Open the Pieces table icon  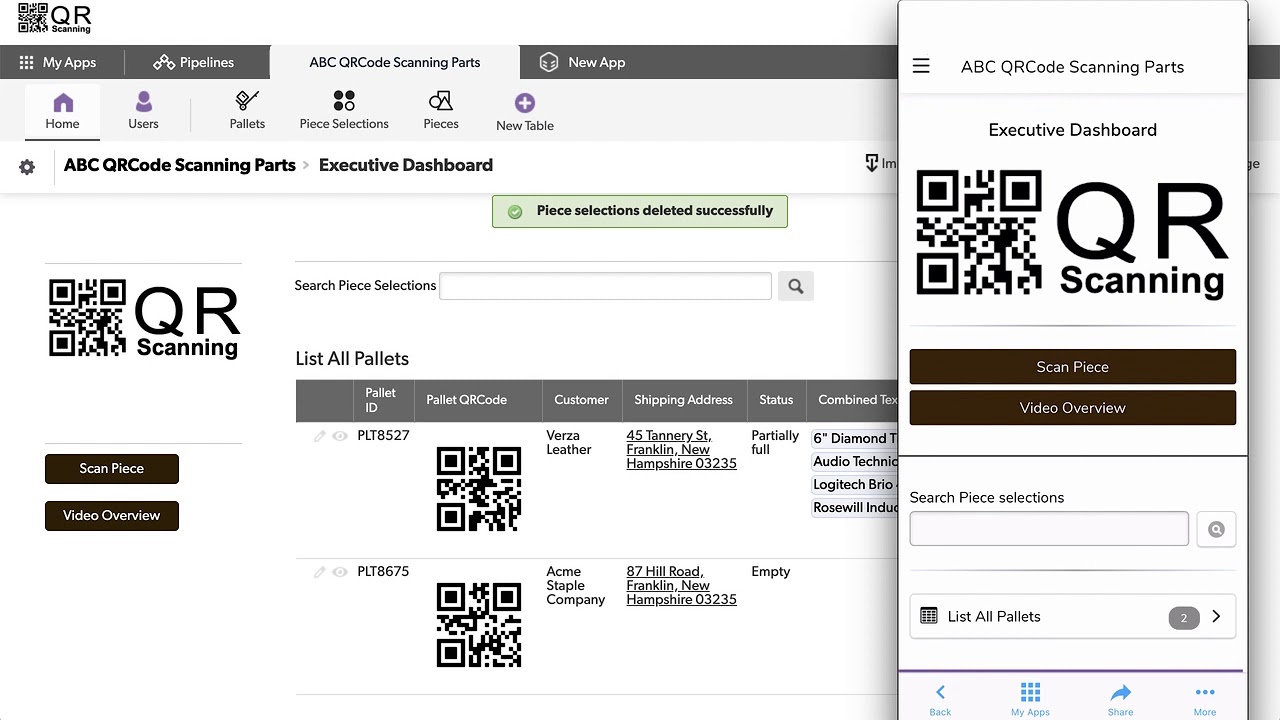point(441,111)
